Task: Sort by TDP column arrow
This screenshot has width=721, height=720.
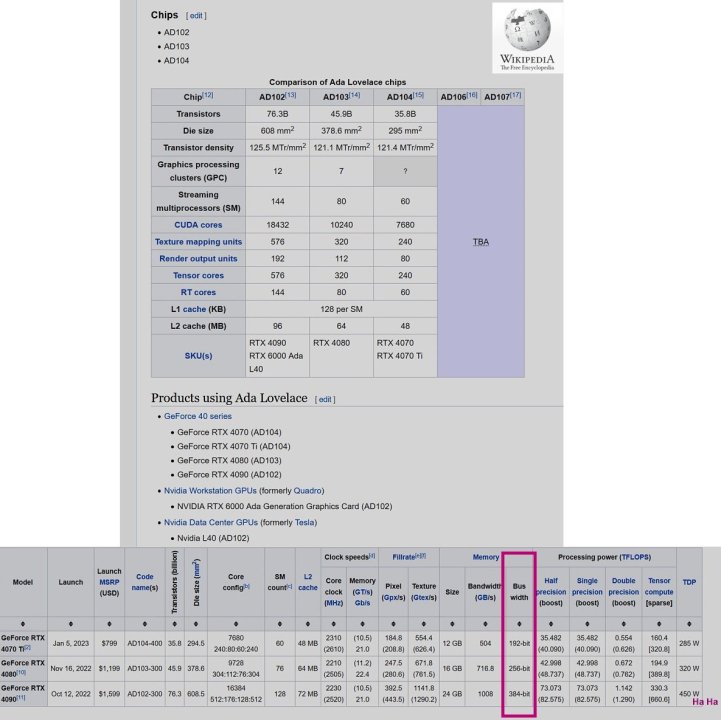Action: pyautogui.click(x=689, y=622)
